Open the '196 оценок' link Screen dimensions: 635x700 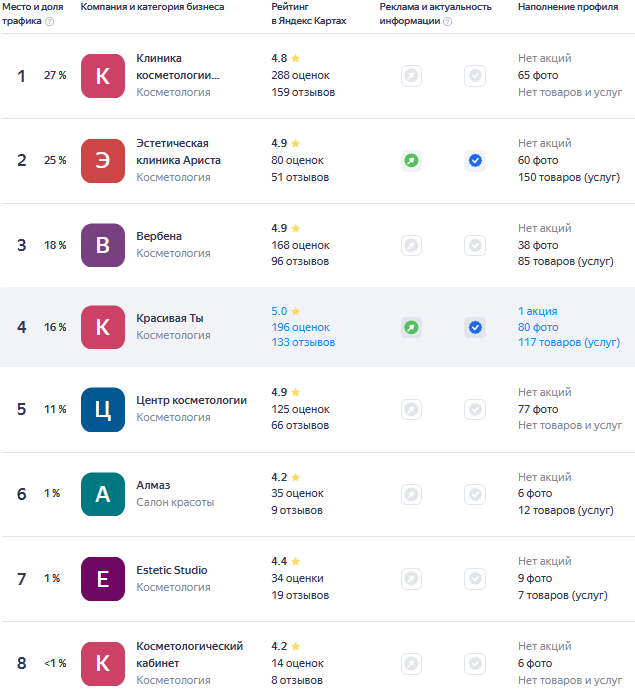tap(301, 327)
